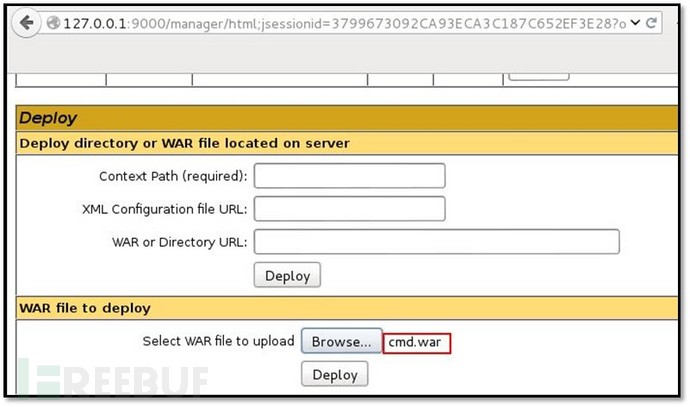Click the WAR or Directory URL field

437,242
